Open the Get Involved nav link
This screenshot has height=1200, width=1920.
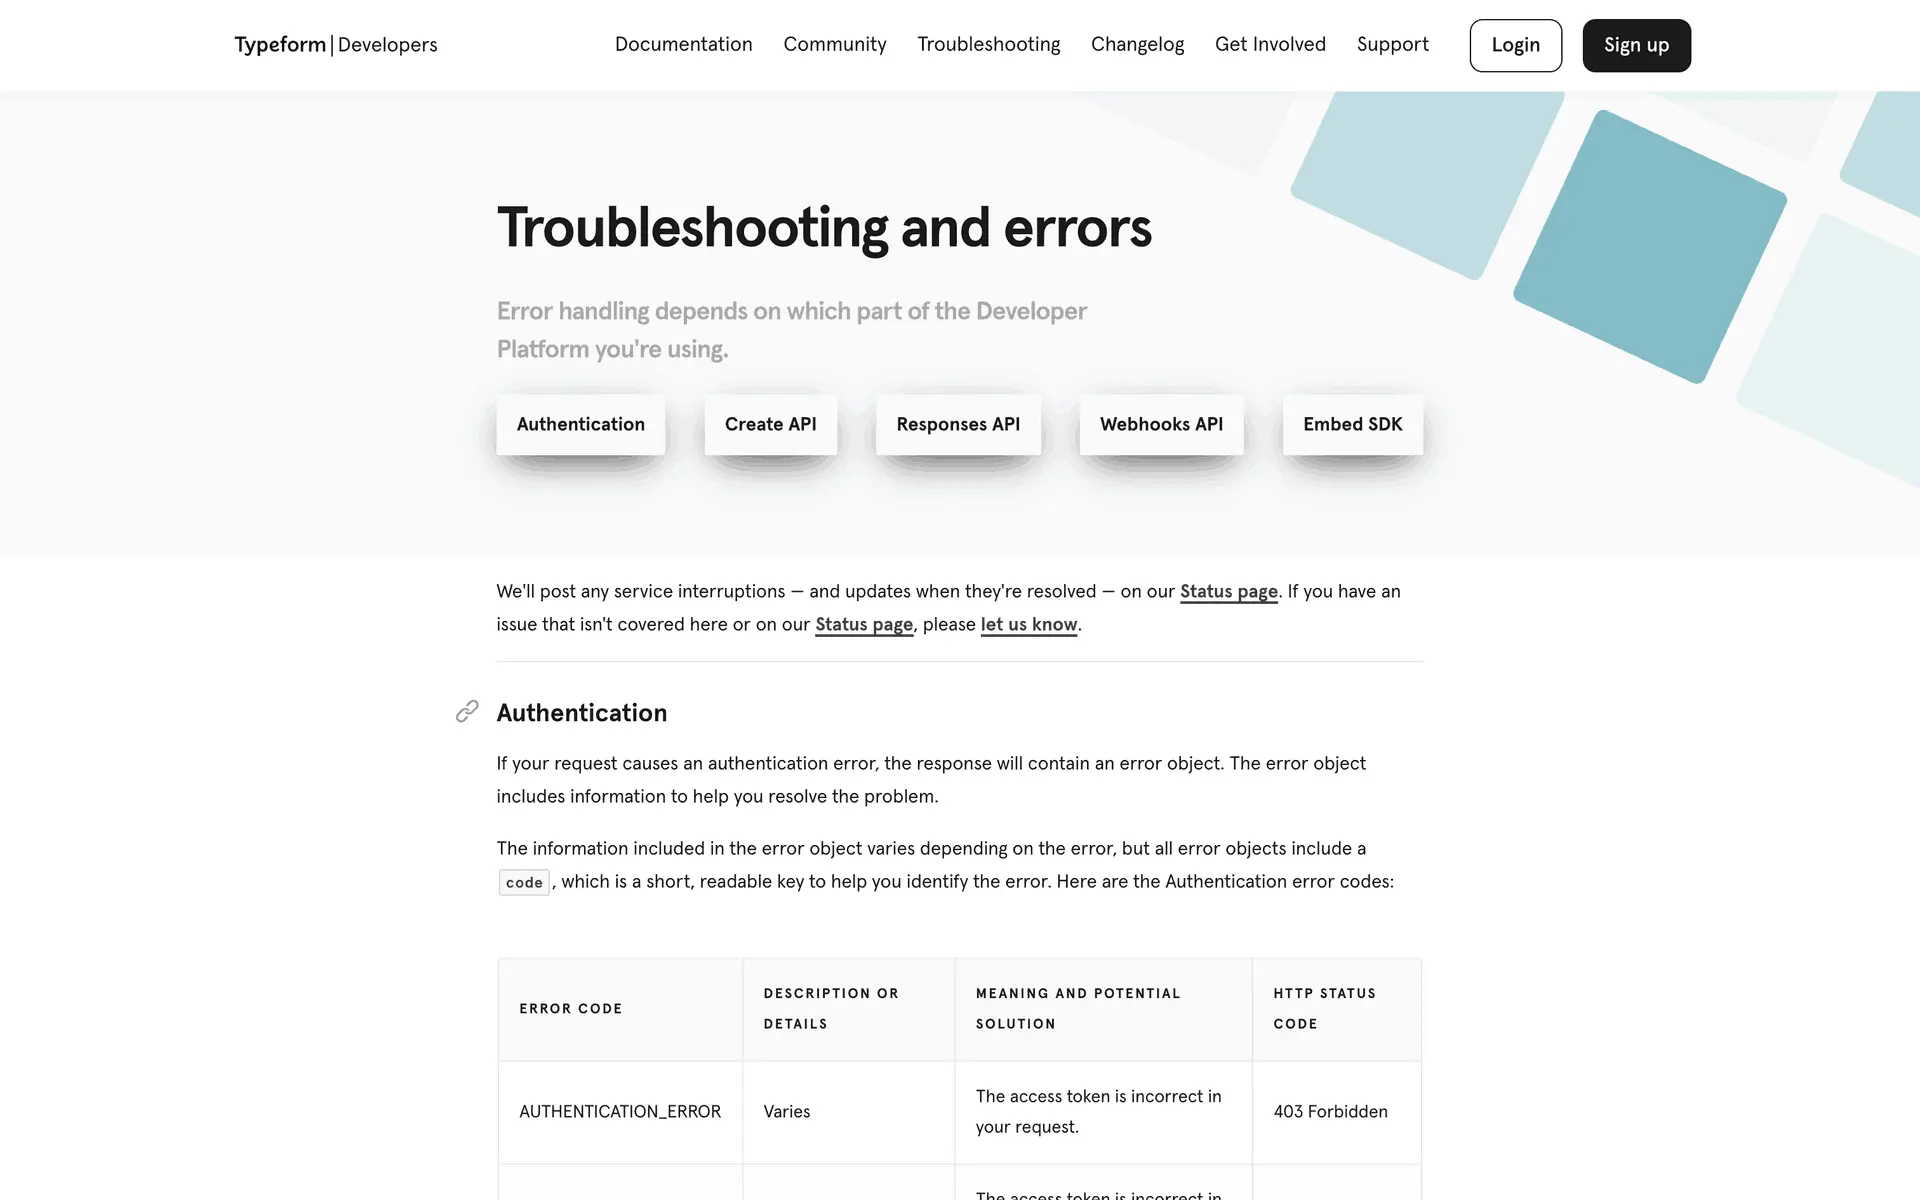point(1270,45)
